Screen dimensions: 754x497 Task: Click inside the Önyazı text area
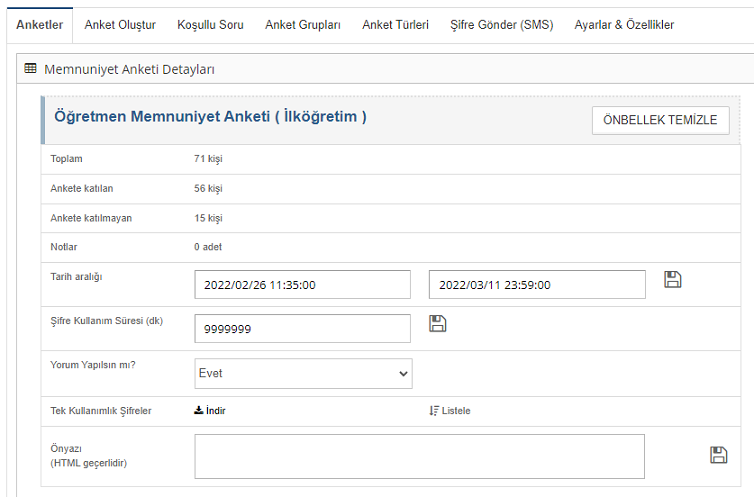click(419, 456)
